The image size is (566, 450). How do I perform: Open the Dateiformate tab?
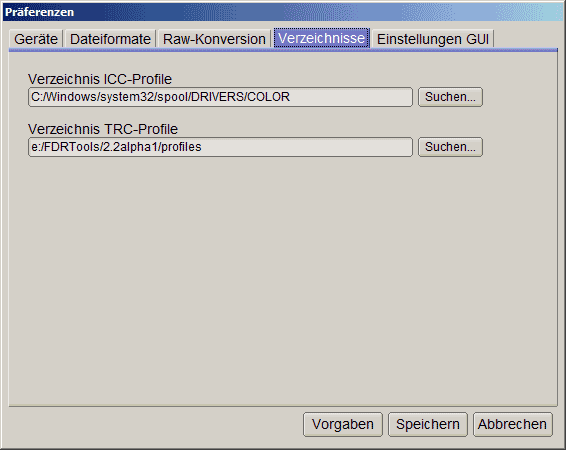click(x=110, y=39)
